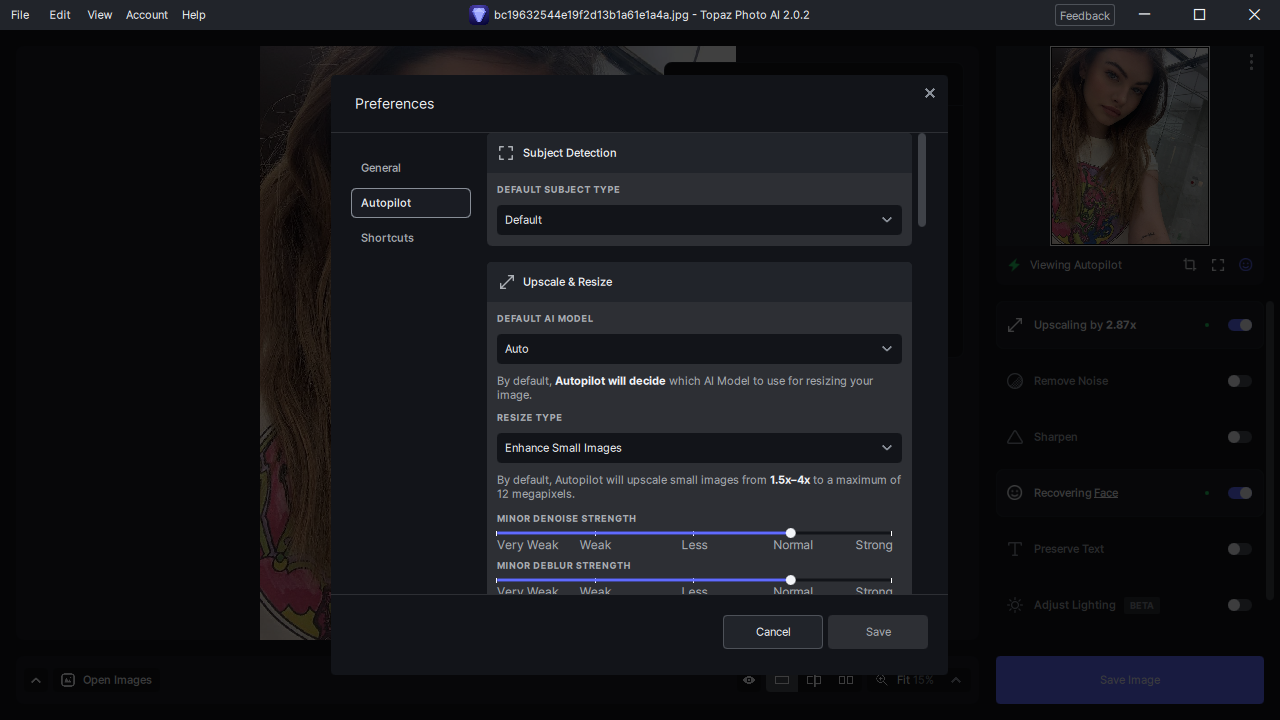The image size is (1280, 720).
Task: Open the Account menu
Action: [147, 15]
